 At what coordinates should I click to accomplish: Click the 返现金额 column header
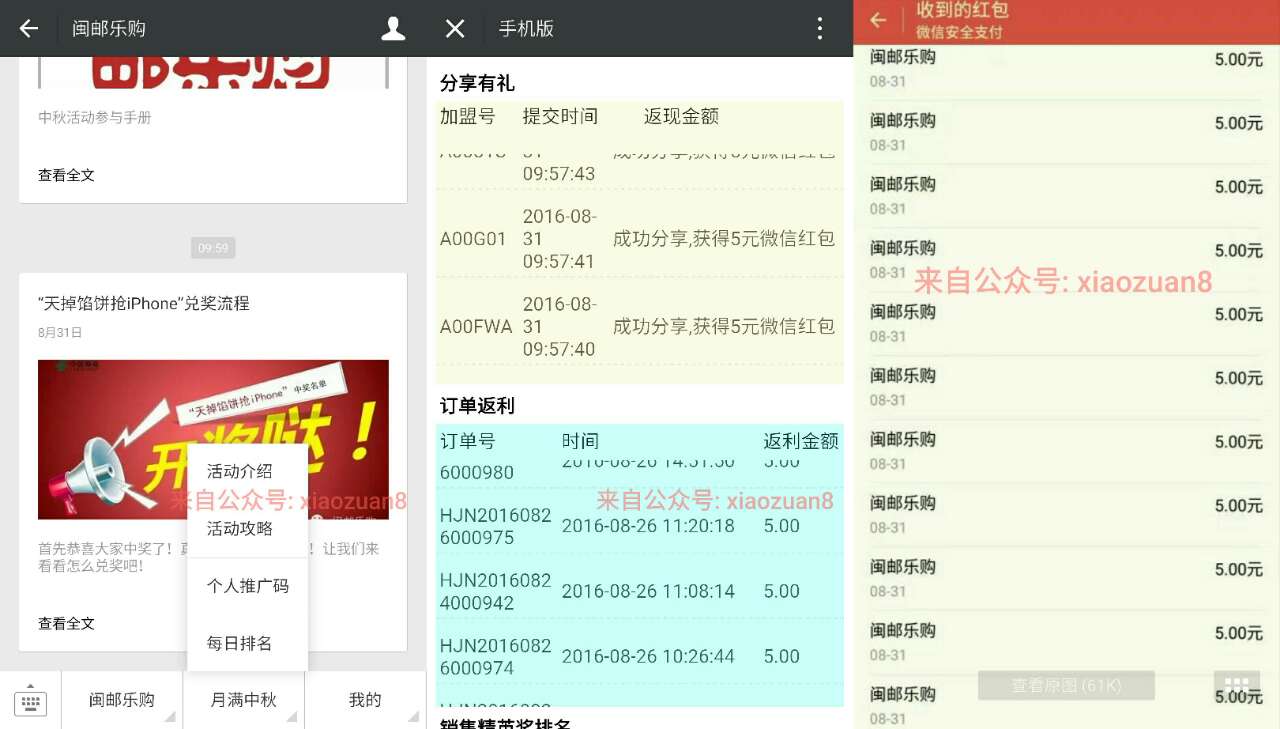point(682,116)
